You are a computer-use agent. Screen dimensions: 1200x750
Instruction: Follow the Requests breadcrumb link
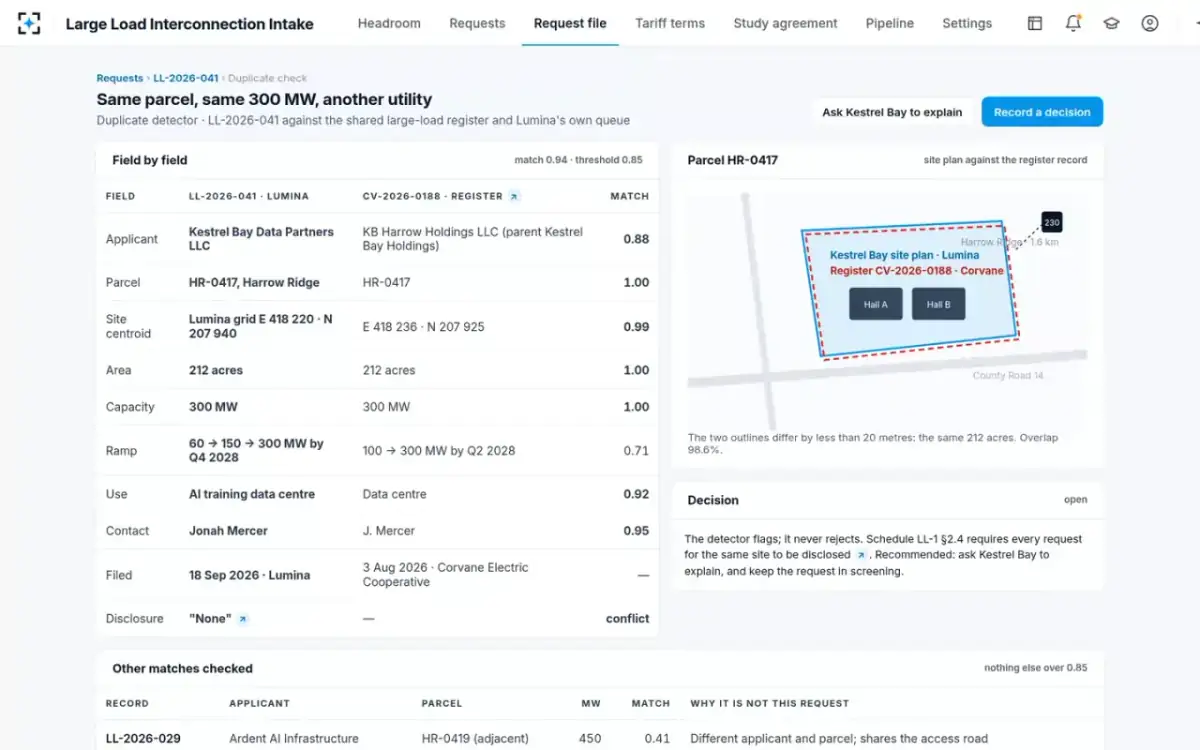pyautogui.click(x=120, y=78)
